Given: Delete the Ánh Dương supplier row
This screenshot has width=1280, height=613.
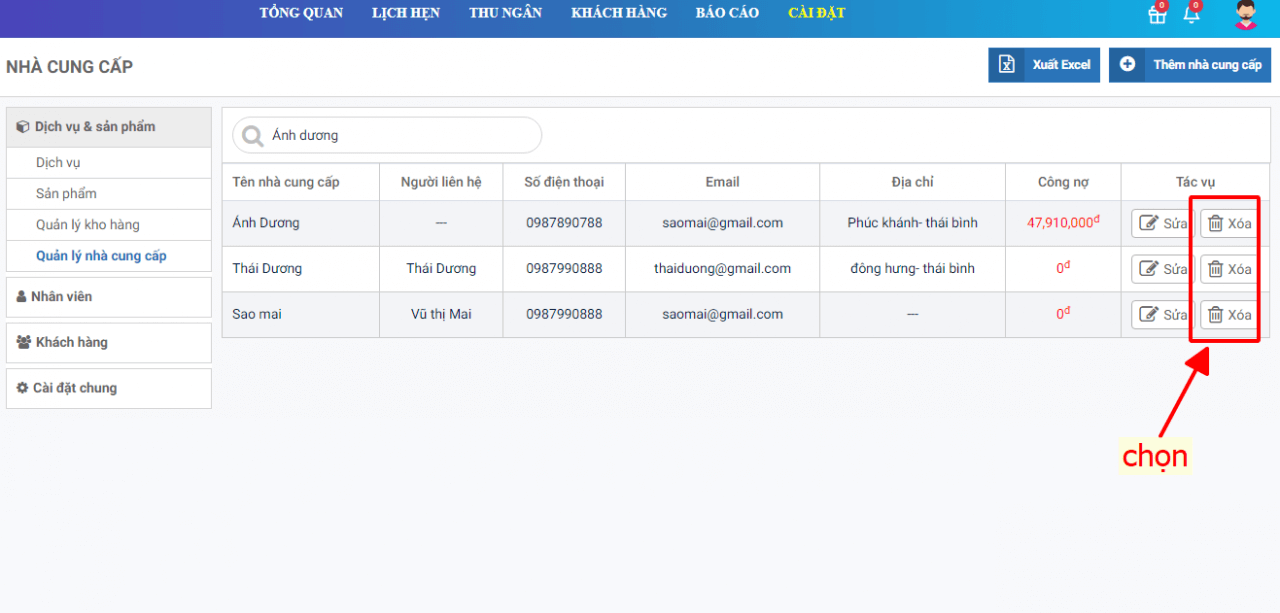Looking at the screenshot, I should [1228, 224].
